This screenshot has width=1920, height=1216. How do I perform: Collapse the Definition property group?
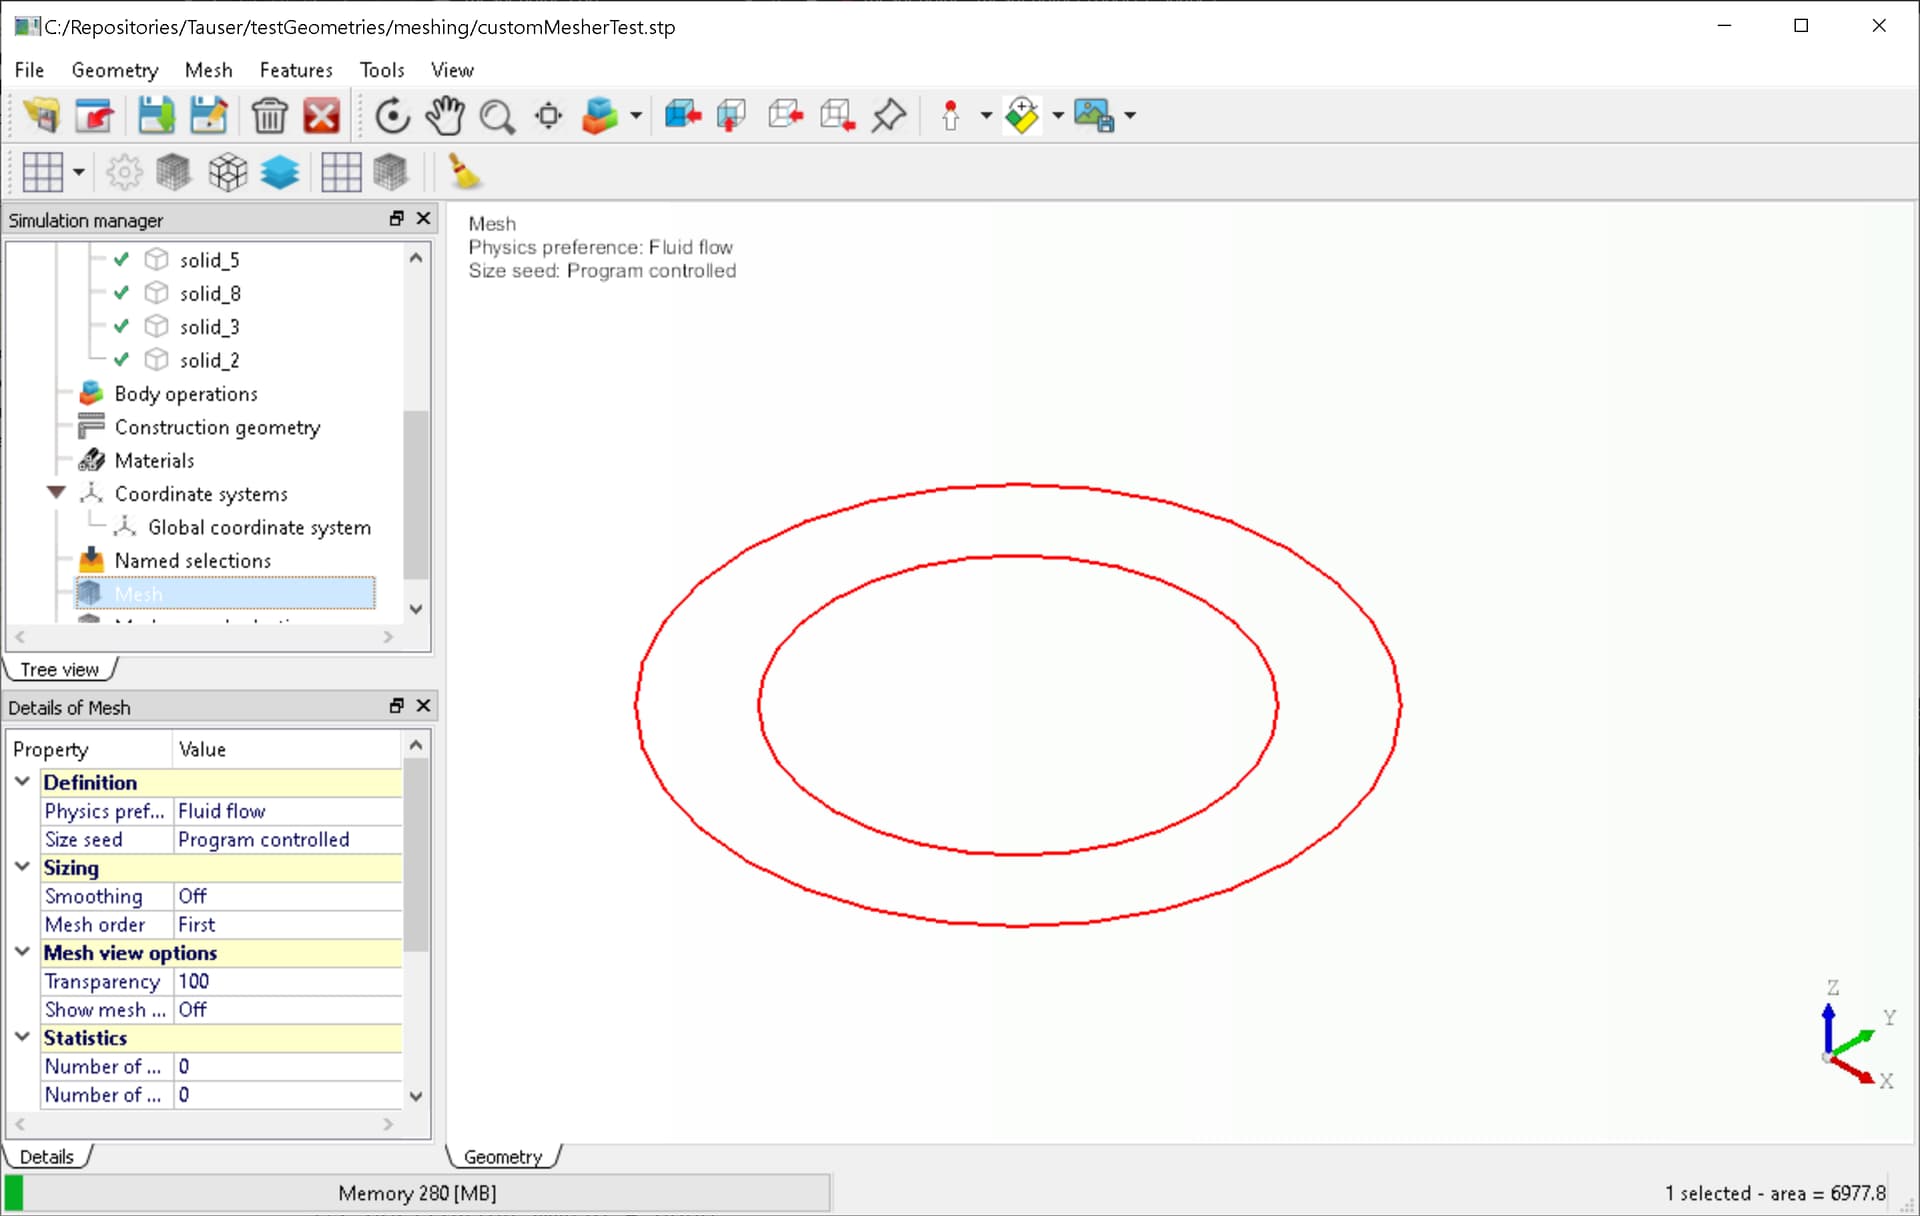[x=23, y=781]
